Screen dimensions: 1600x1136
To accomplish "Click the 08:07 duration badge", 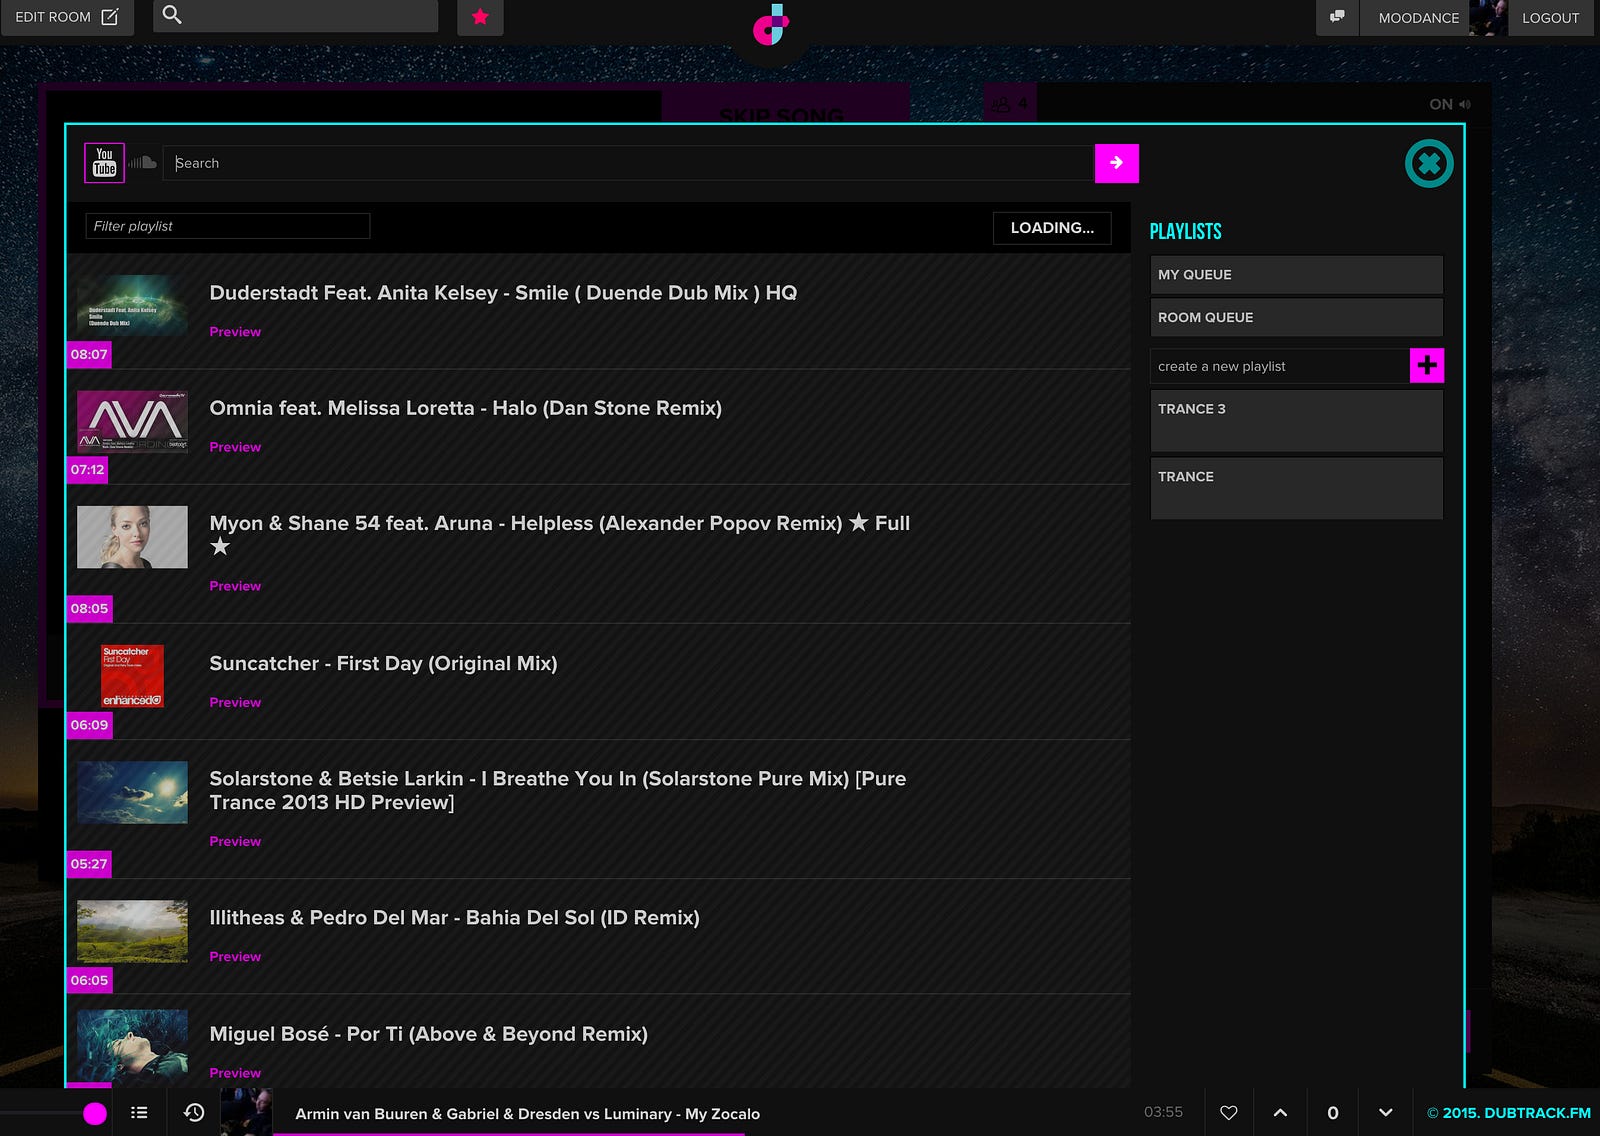I will point(89,354).
